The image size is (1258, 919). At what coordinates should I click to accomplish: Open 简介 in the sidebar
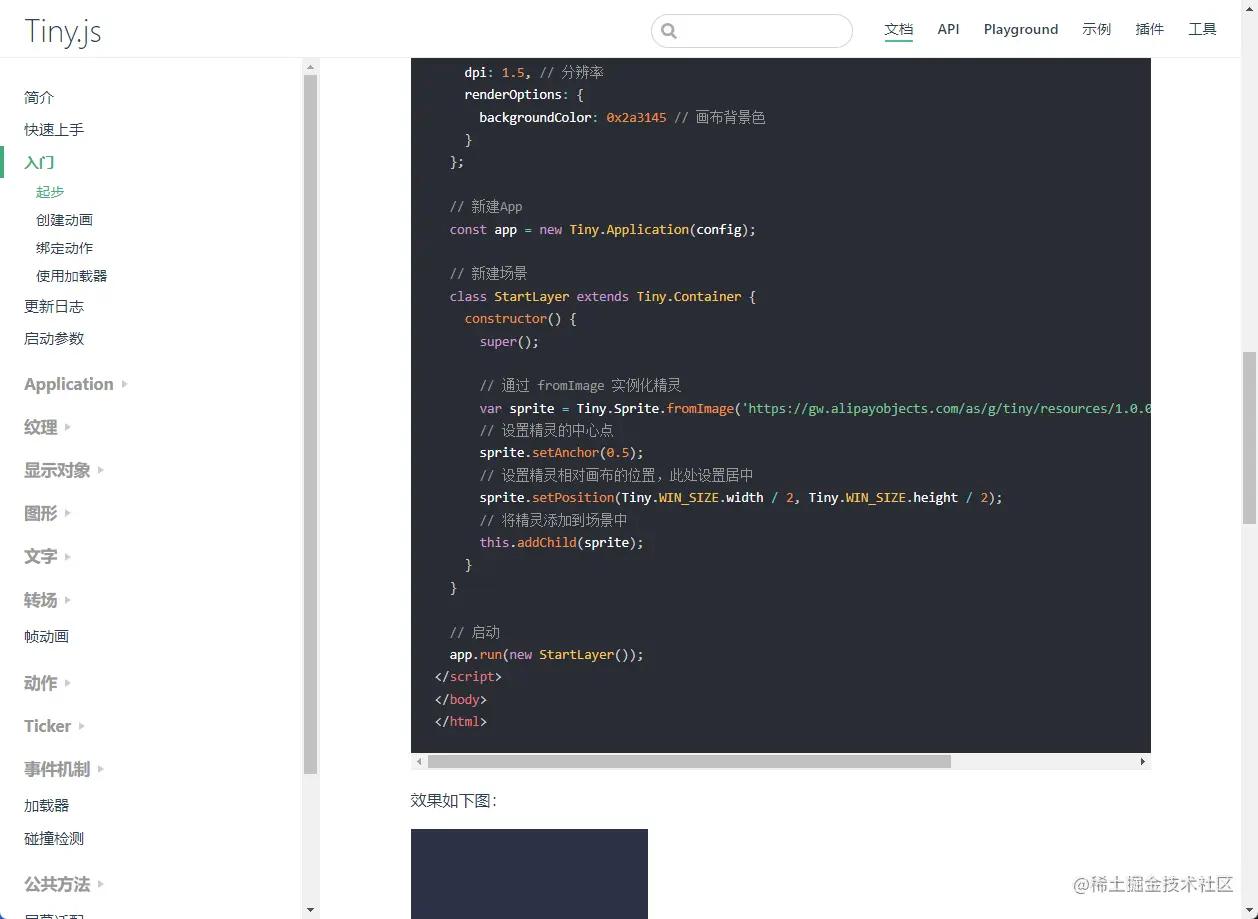coord(39,97)
